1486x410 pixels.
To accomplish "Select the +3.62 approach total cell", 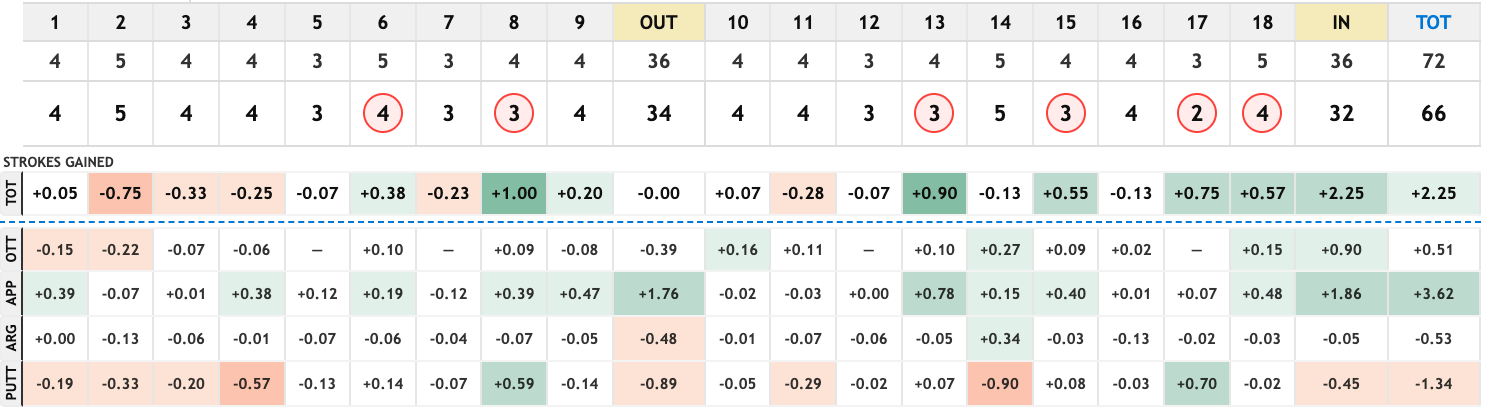I will [x=1433, y=295].
